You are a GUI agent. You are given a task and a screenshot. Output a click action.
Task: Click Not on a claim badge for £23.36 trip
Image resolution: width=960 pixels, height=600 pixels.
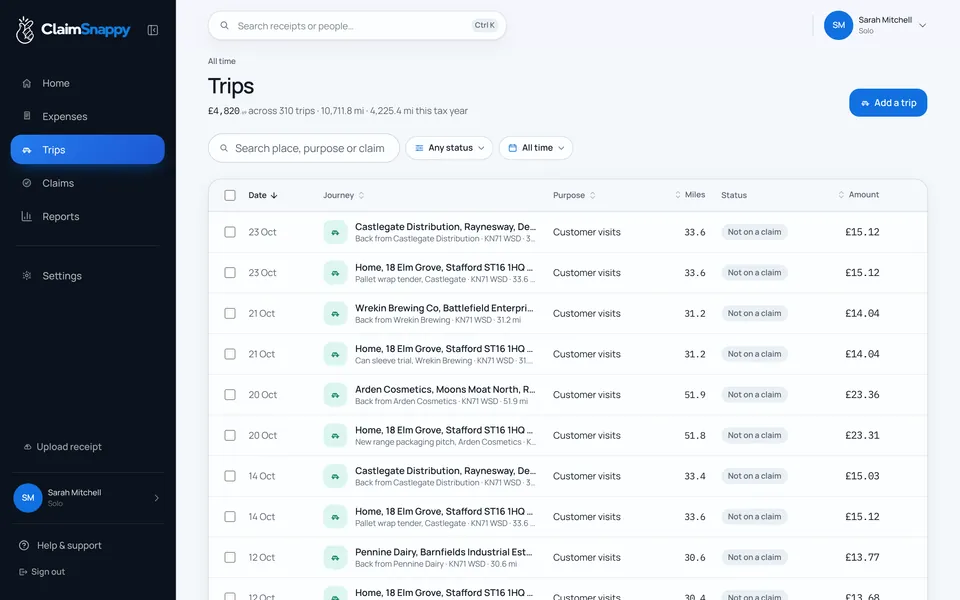[754, 395]
